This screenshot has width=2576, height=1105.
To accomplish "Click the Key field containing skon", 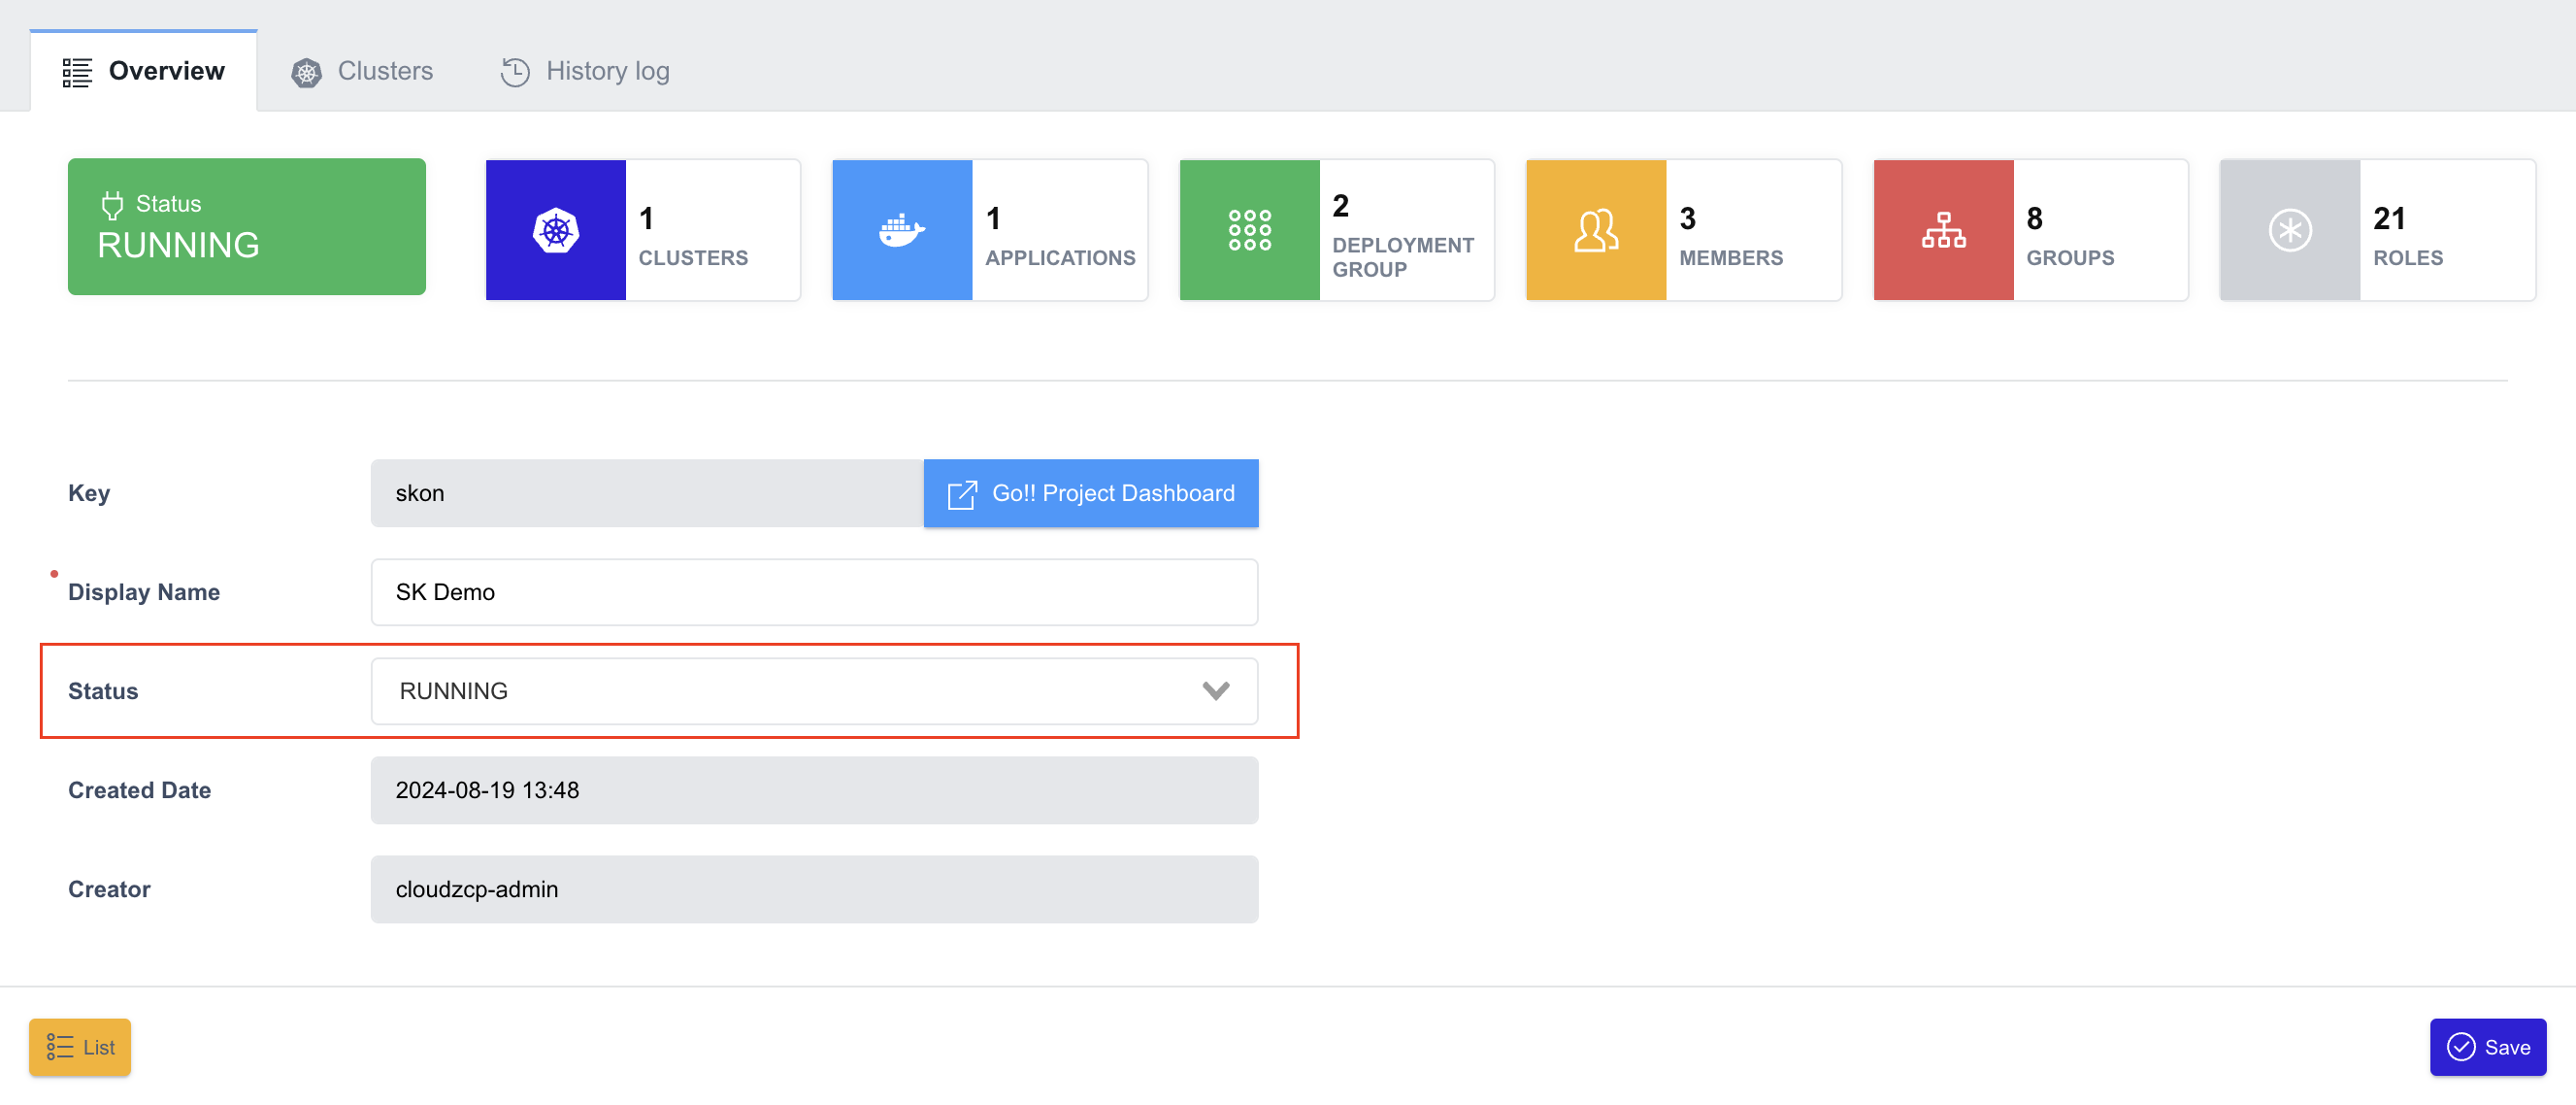I will pyautogui.click(x=647, y=493).
